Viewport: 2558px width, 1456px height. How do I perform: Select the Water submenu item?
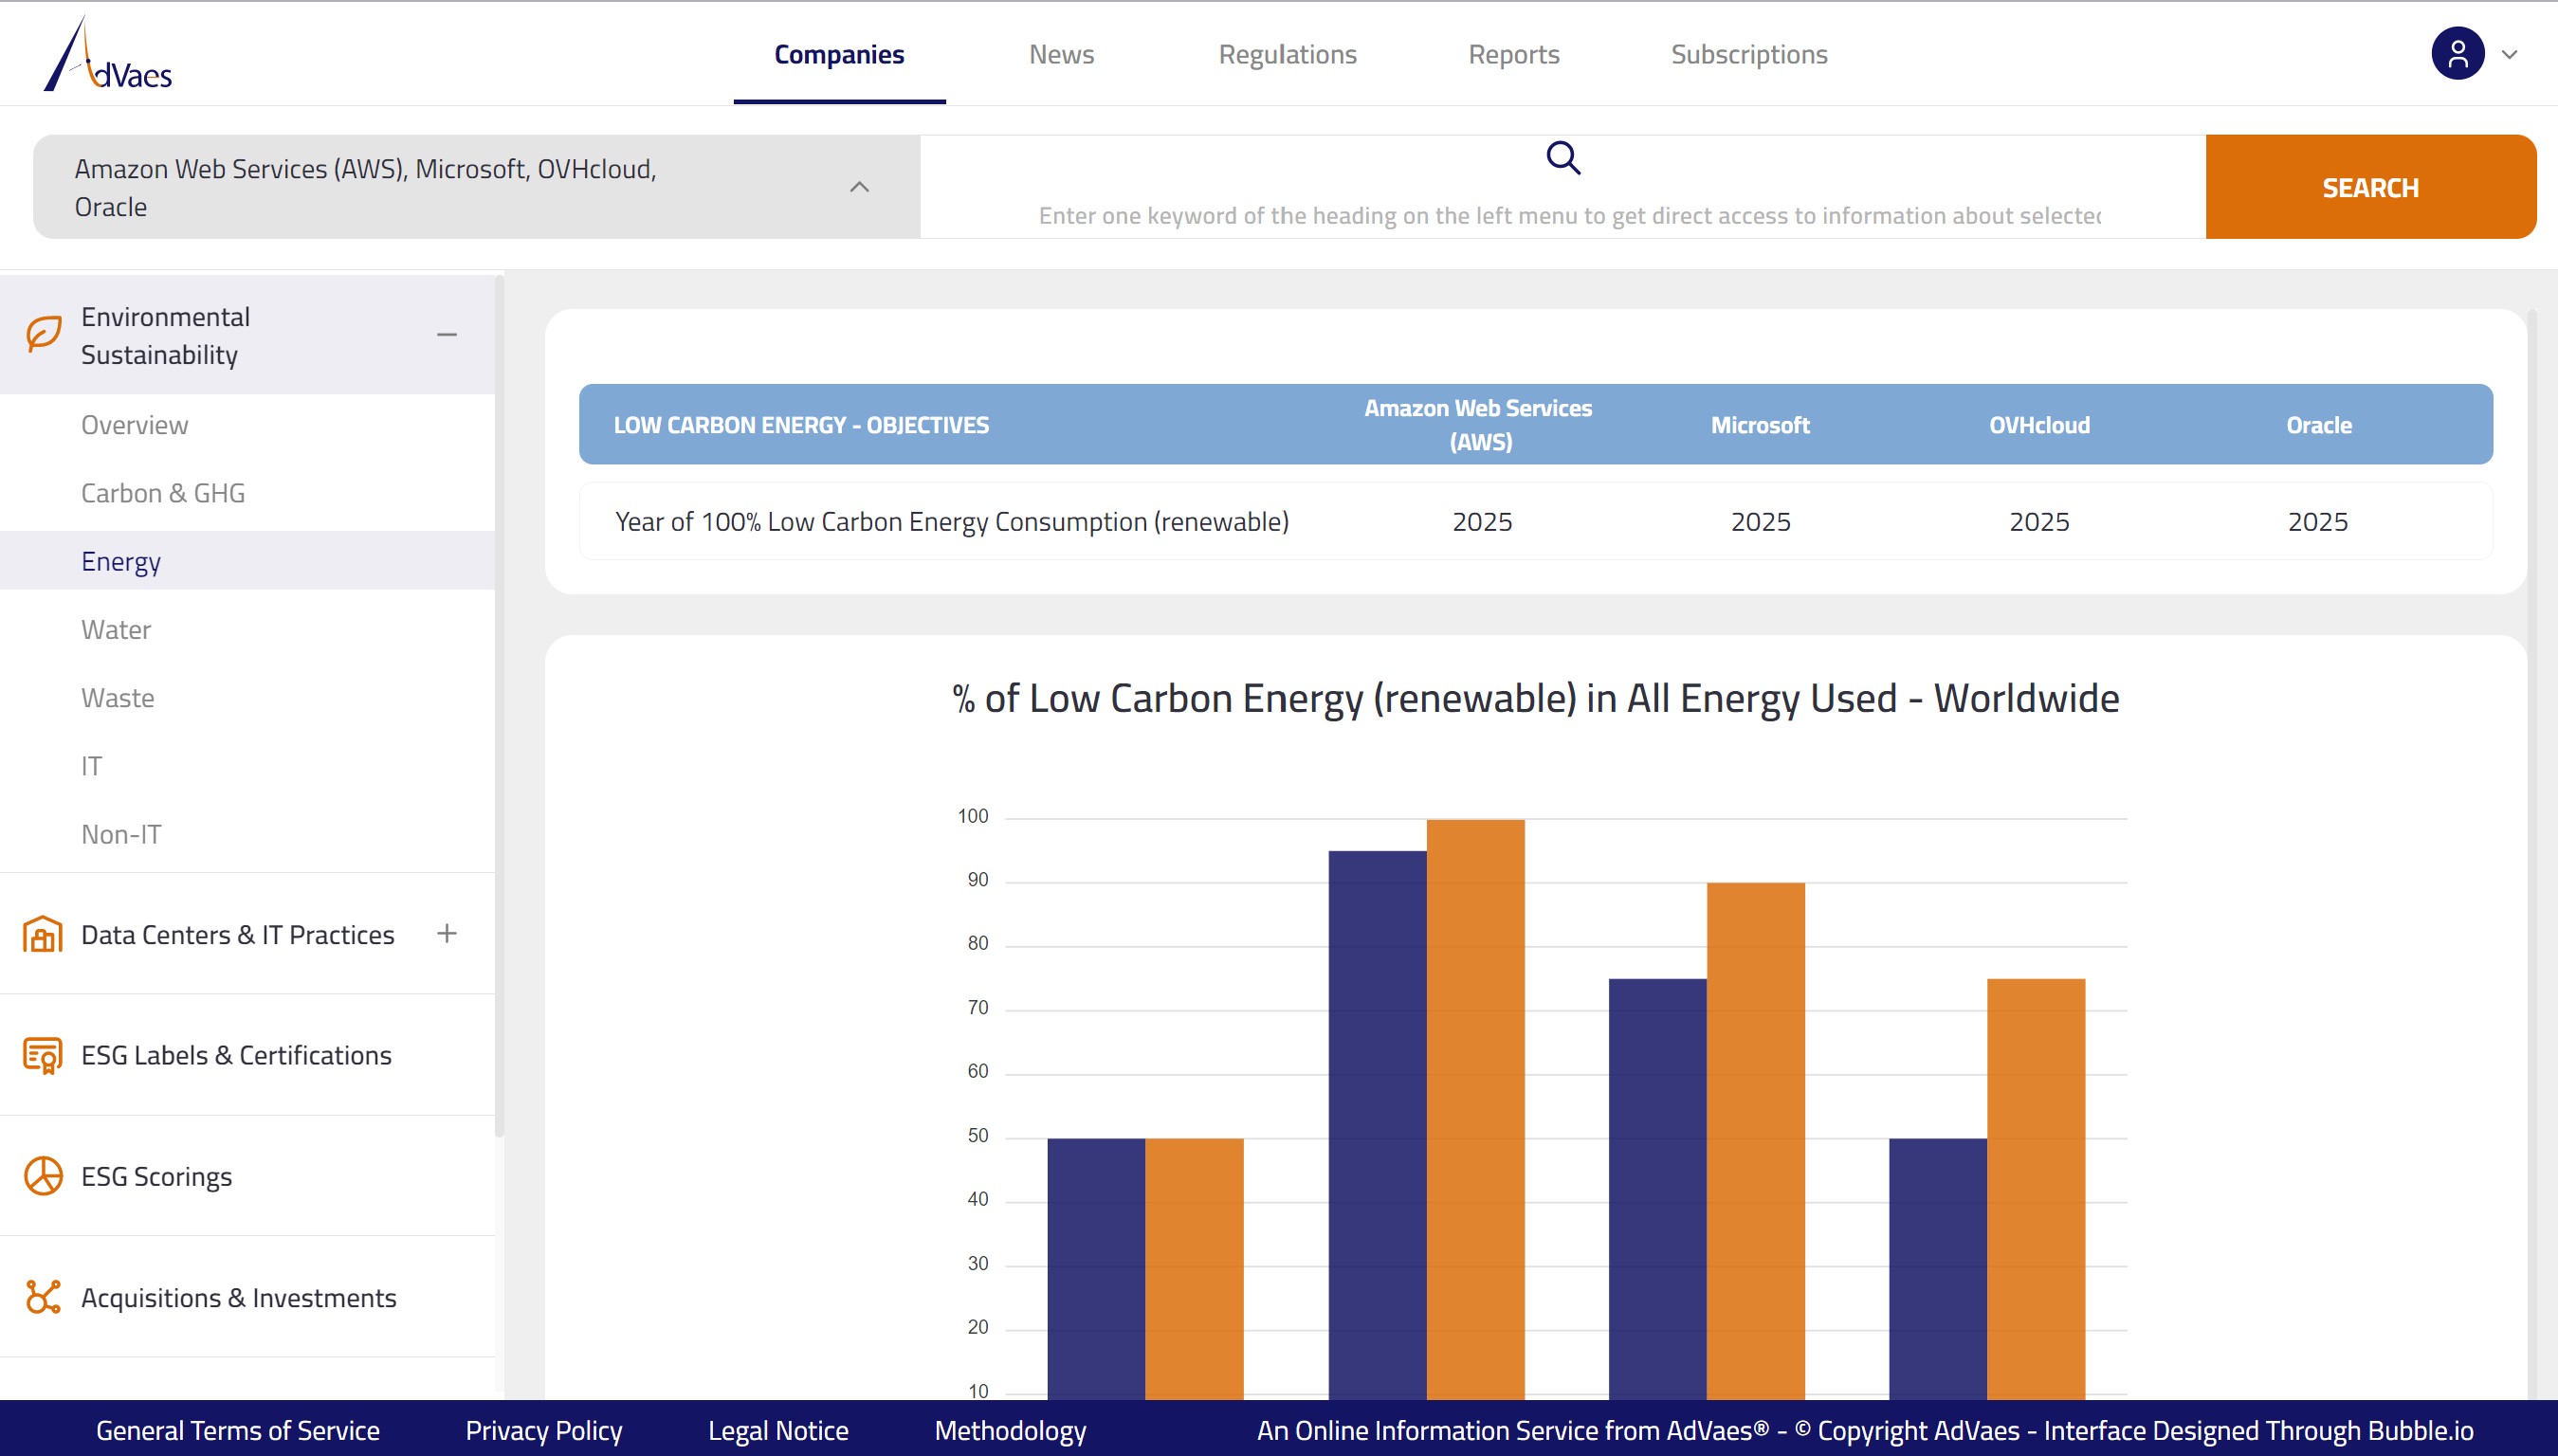tap(116, 629)
